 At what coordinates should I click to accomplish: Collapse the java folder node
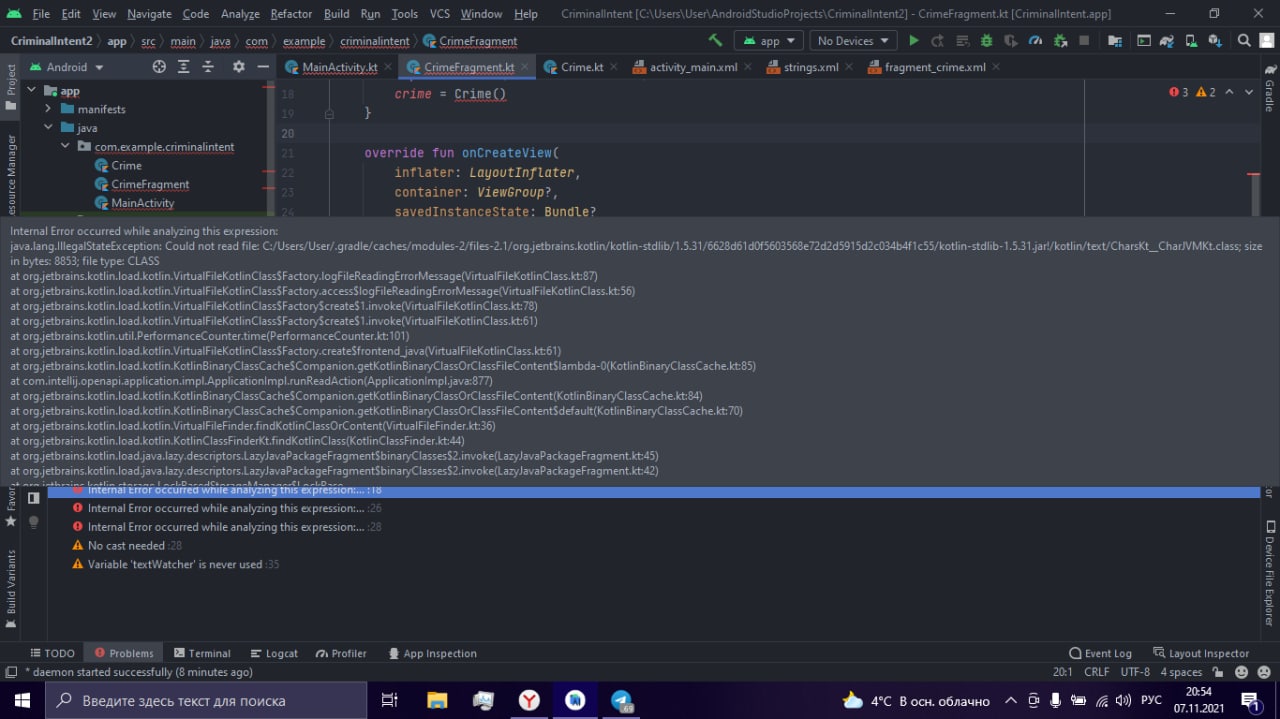pyautogui.click(x=47, y=128)
